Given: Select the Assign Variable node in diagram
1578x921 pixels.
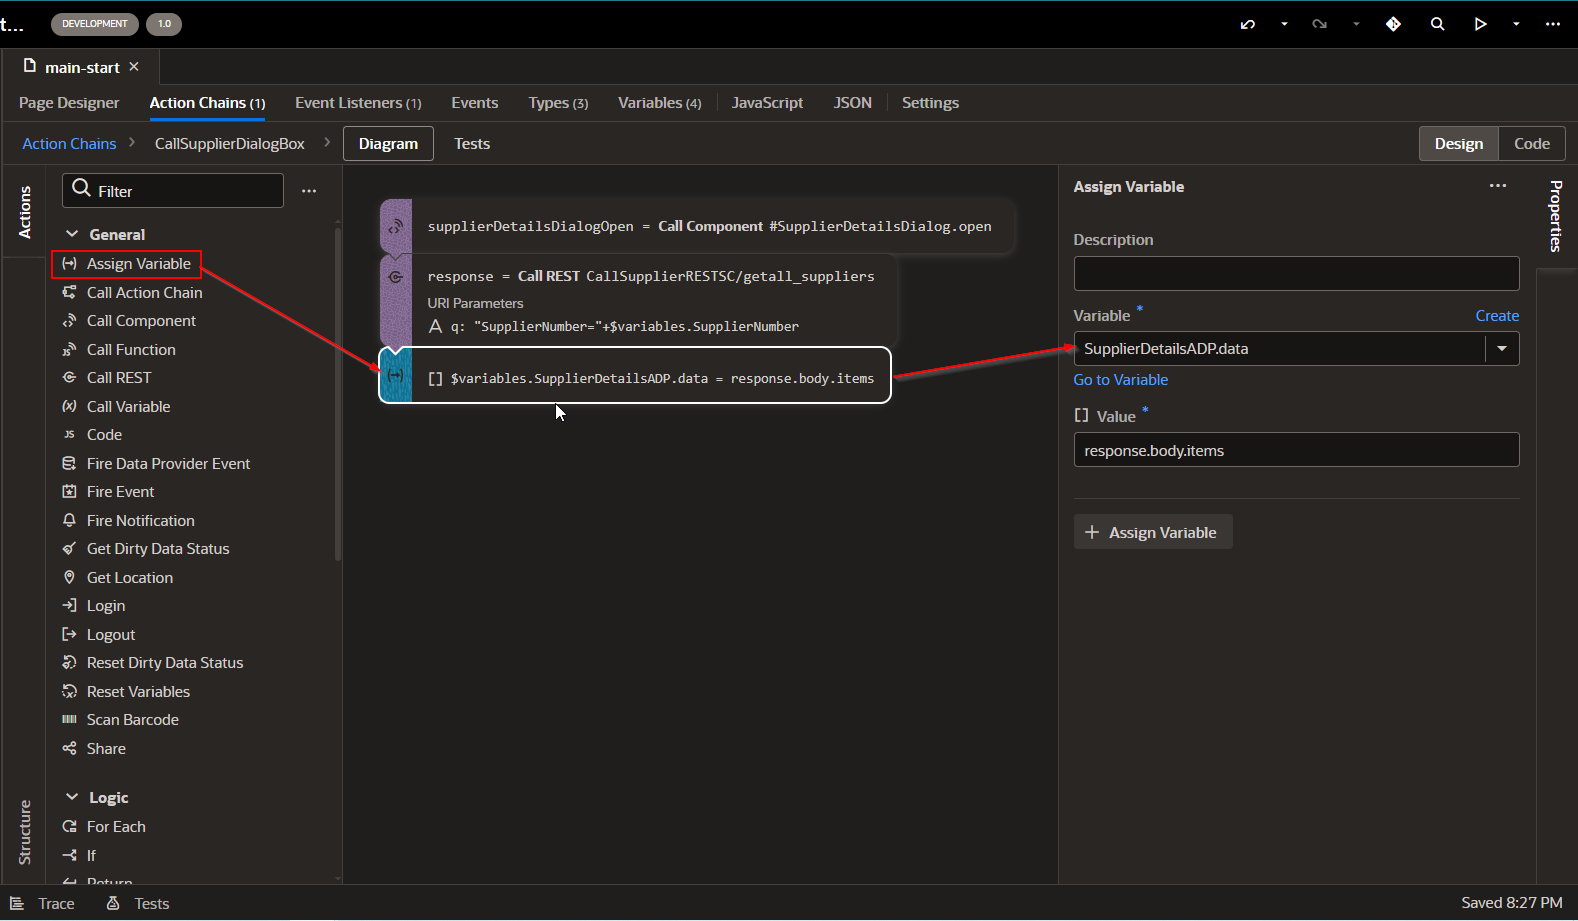Looking at the screenshot, I should [x=635, y=375].
